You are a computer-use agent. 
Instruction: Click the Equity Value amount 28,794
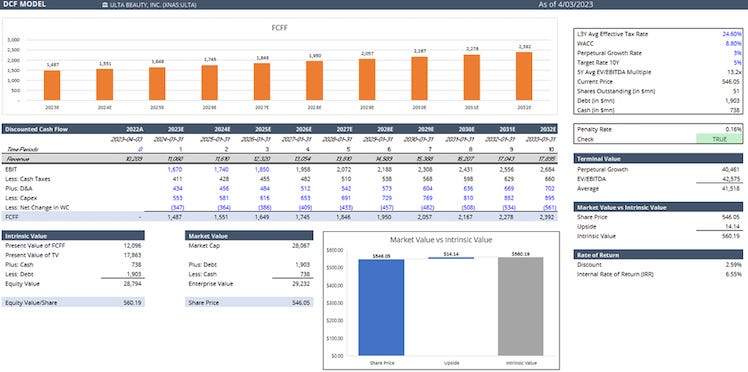point(132,284)
